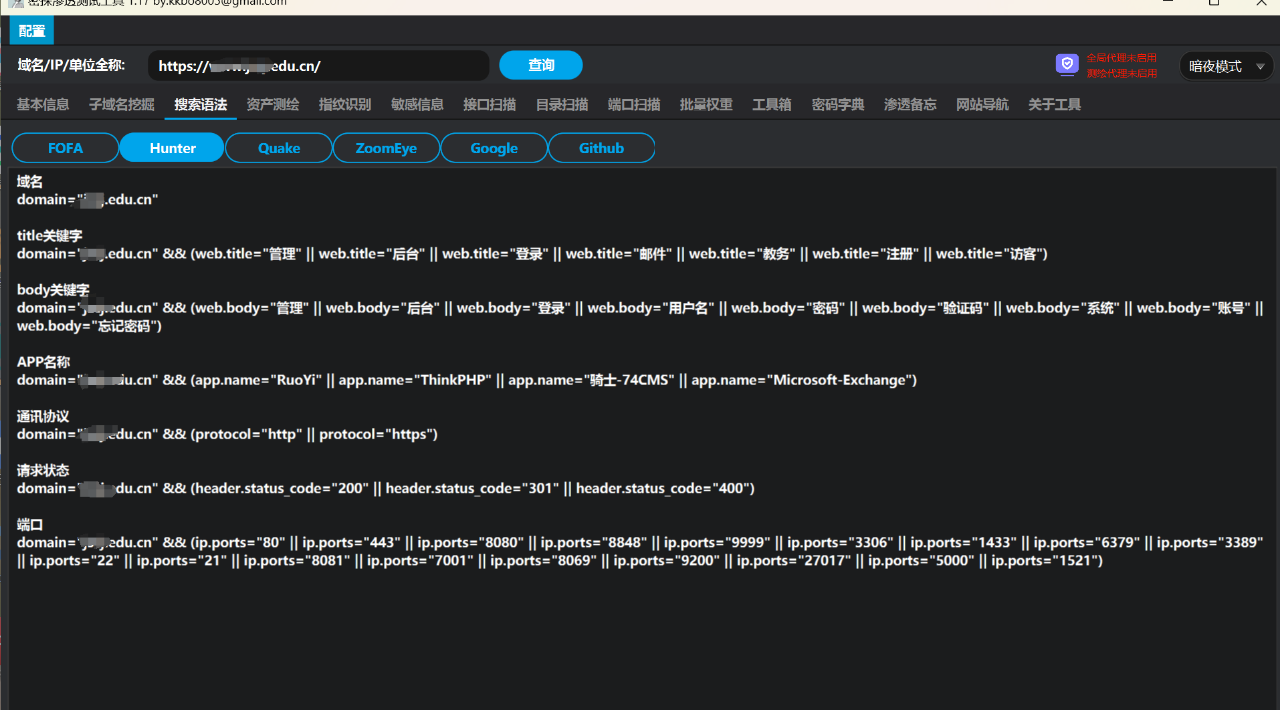The width and height of the screenshot is (1280, 710).
Task: Open the 暗夜模式 theme dropdown
Action: pos(1226,66)
